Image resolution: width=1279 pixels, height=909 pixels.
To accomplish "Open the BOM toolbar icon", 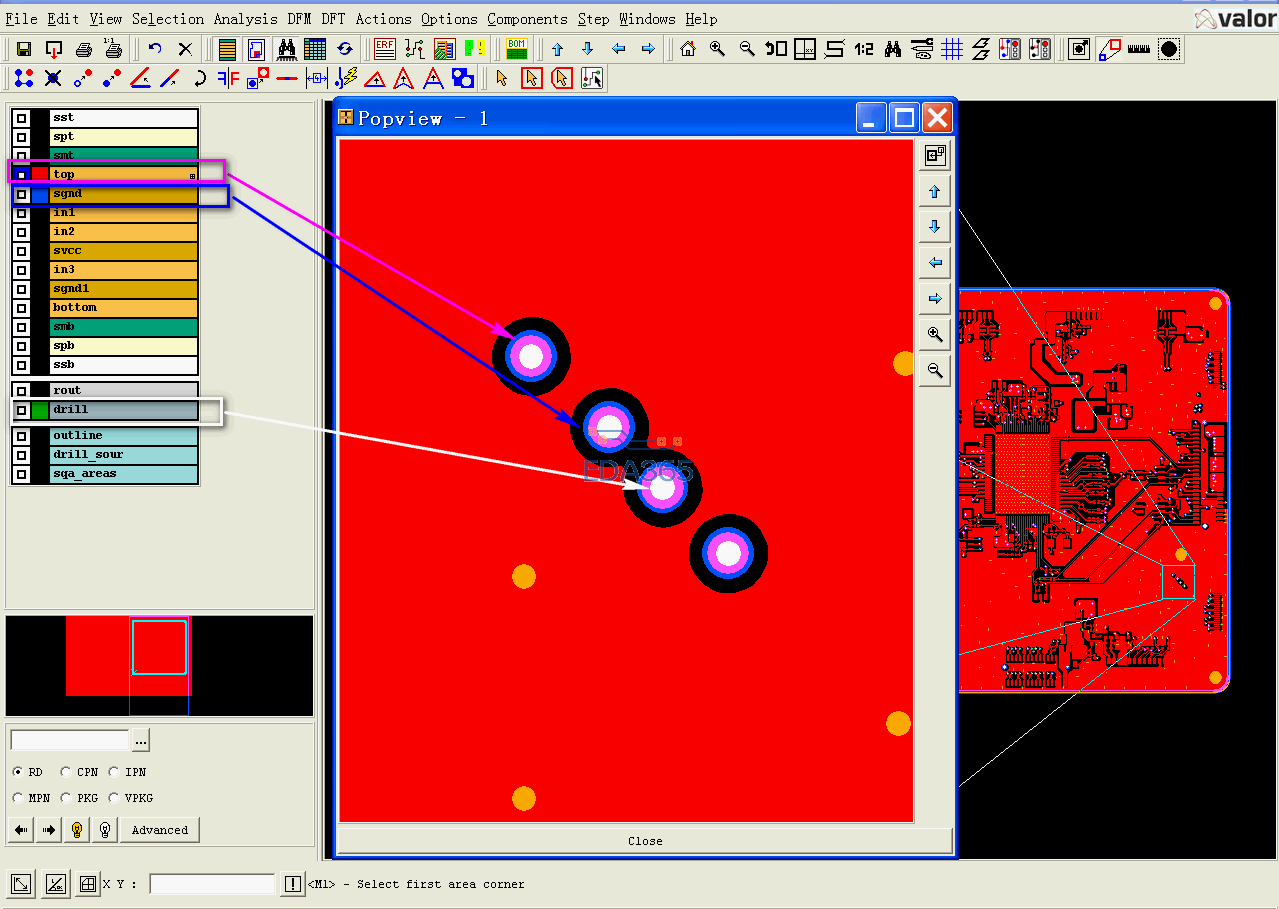I will click(517, 48).
